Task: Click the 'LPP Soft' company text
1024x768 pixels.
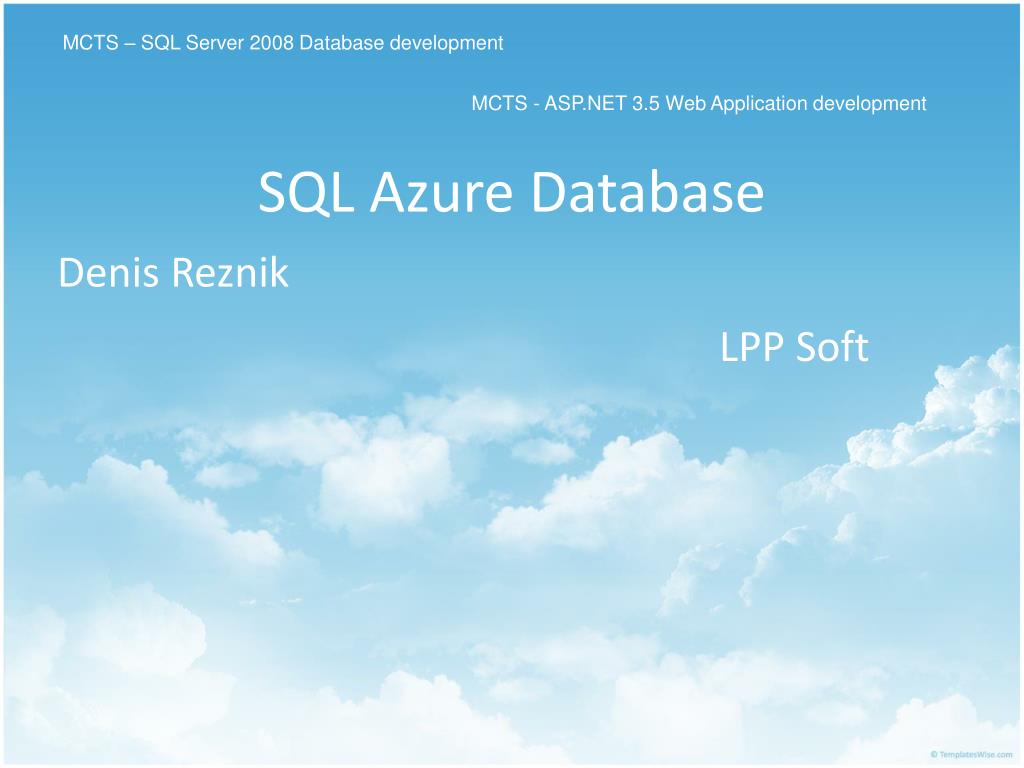Action: [794, 346]
